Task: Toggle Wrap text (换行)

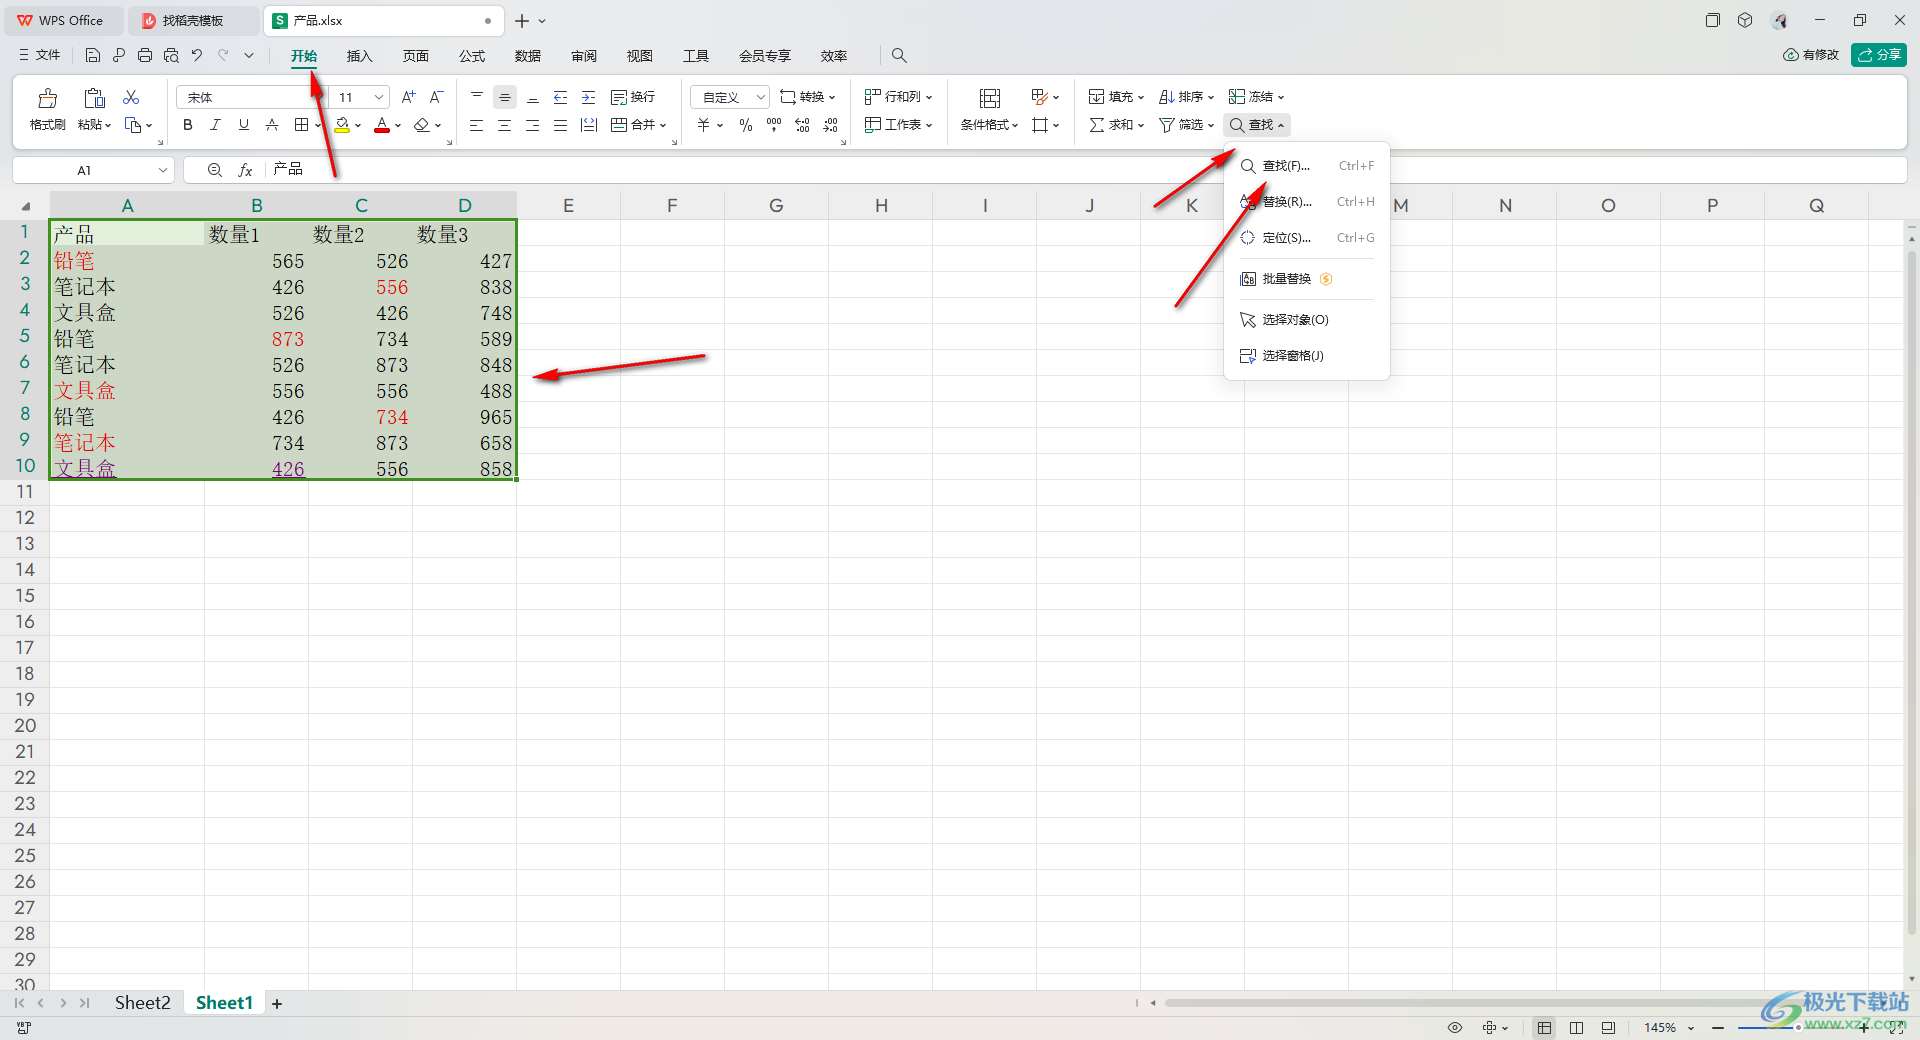Action: (x=633, y=97)
